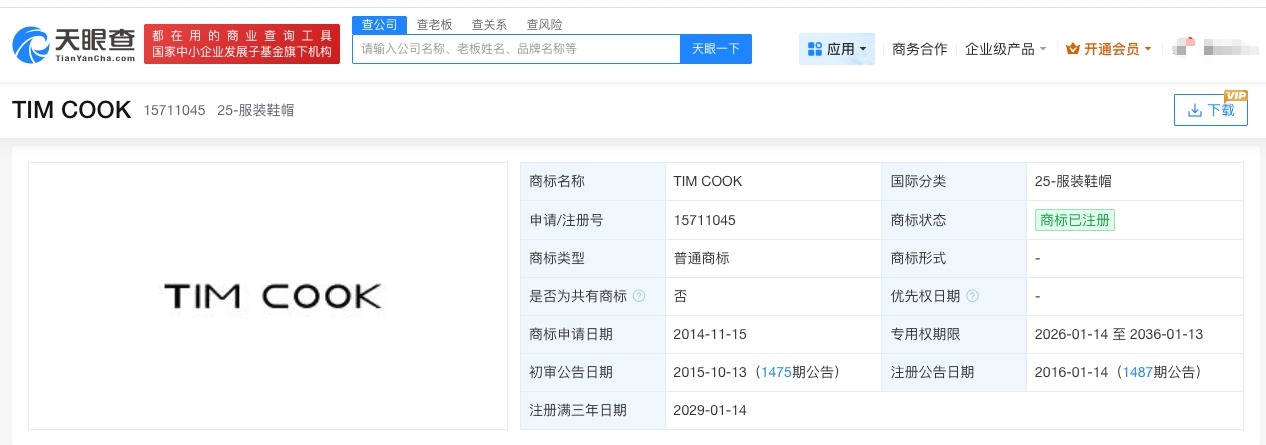Select the 查老板 search tab
Screen dimensions: 1266x445
435,24
